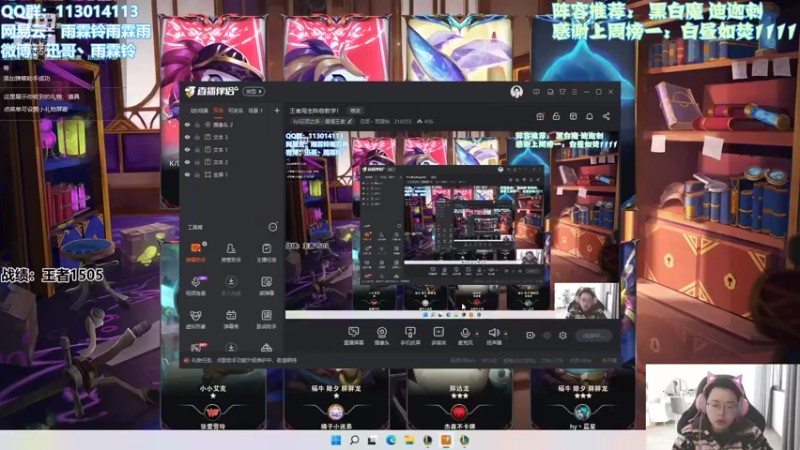Launch Microsoft Edge from the taskbar
Screen dimensions: 800x450
pos(391,440)
